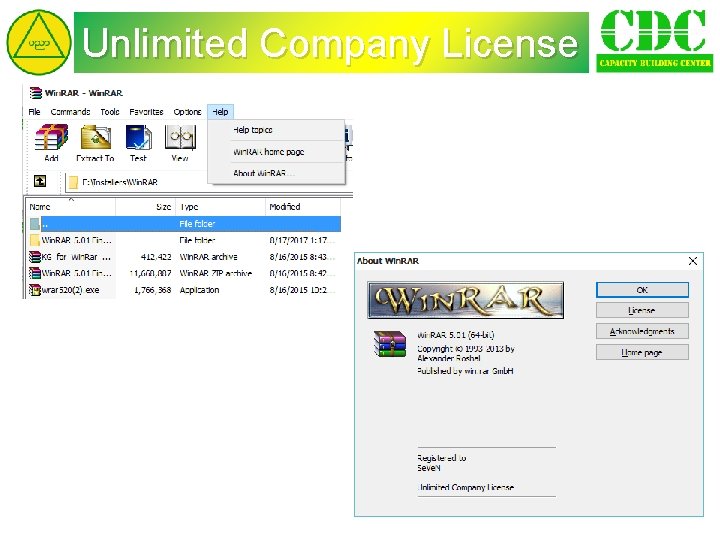
Task: Open the File menu
Action: click(34, 112)
